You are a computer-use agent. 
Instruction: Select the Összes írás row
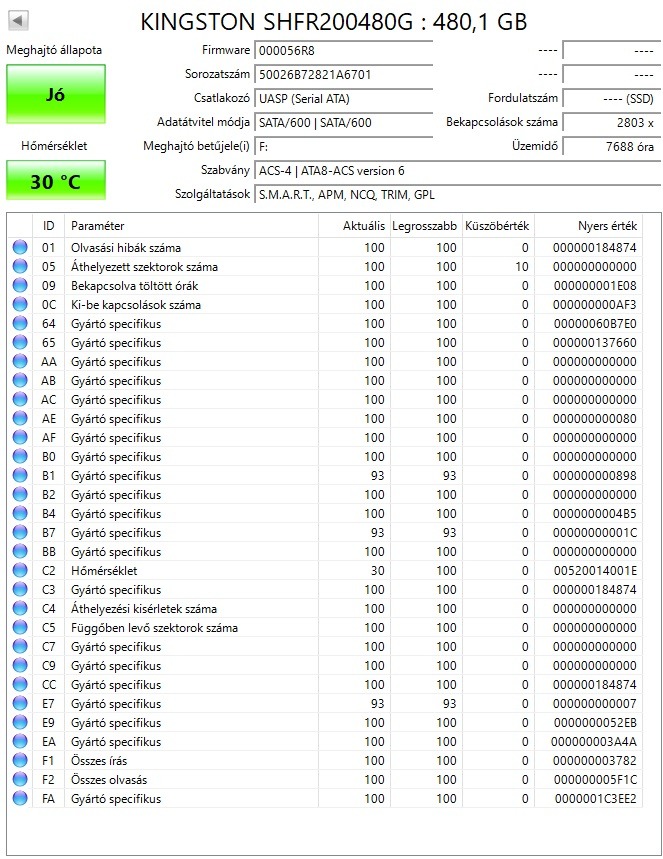(x=324, y=760)
